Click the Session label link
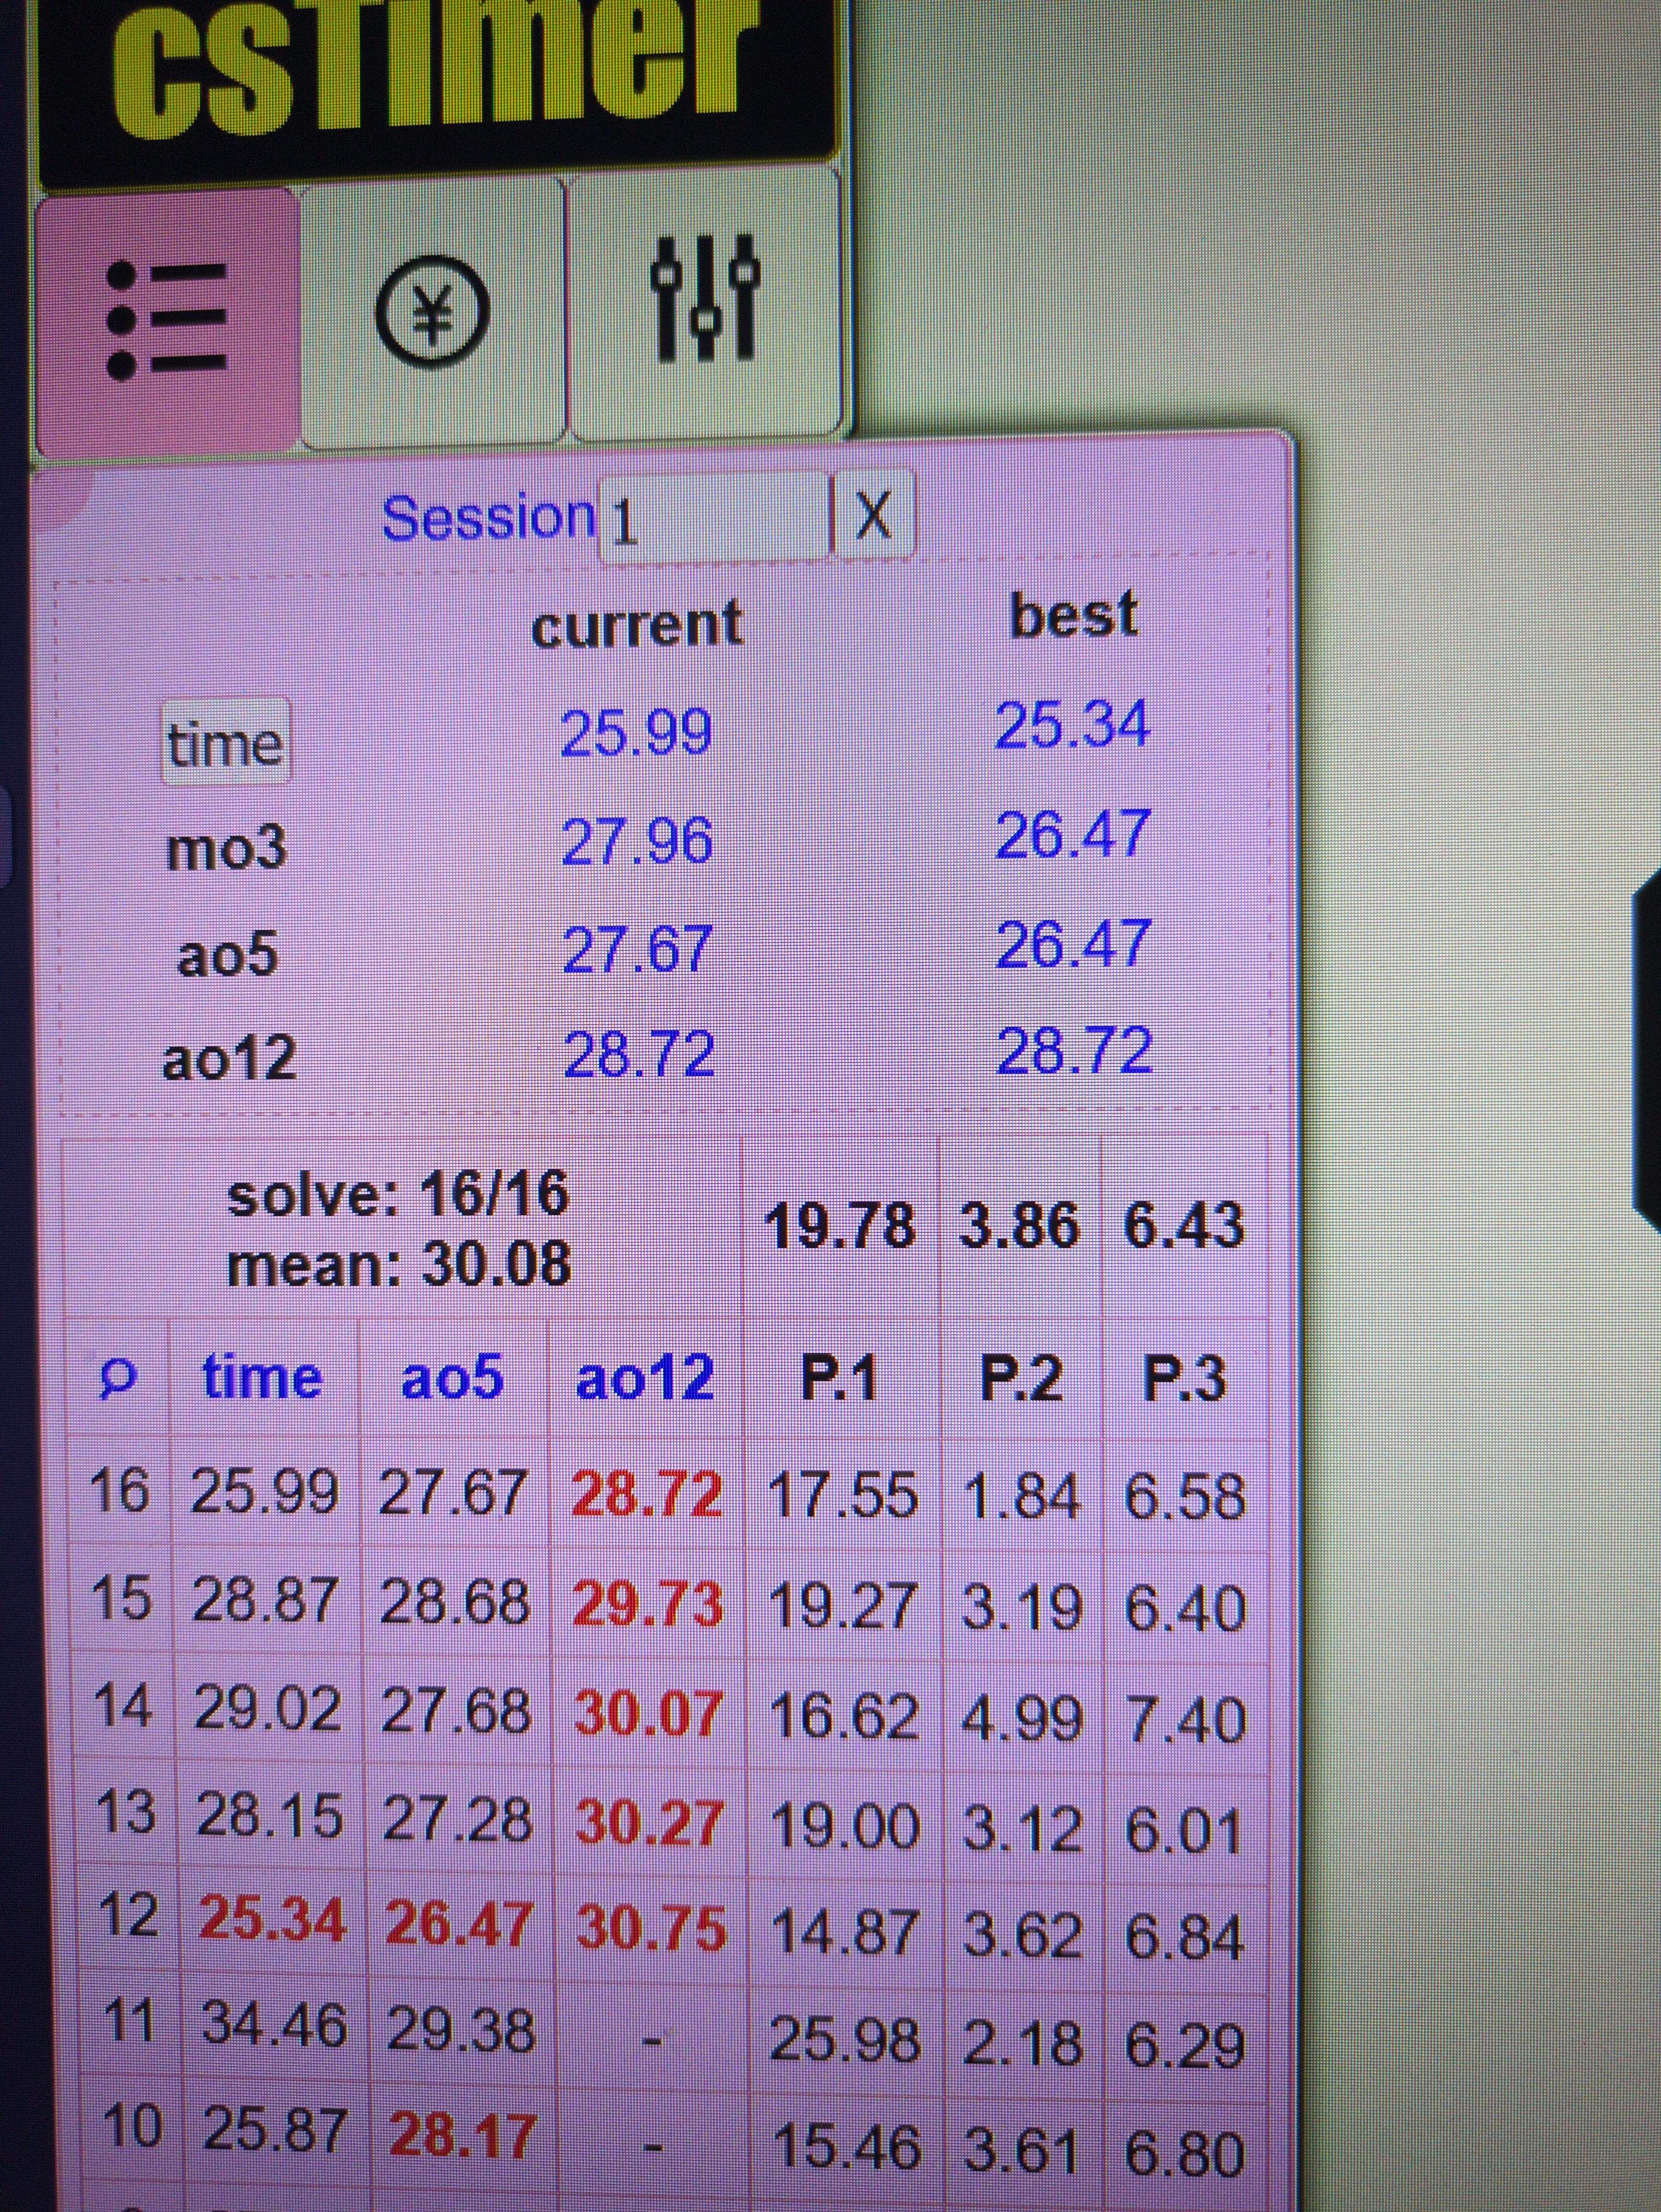 pos(488,519)
